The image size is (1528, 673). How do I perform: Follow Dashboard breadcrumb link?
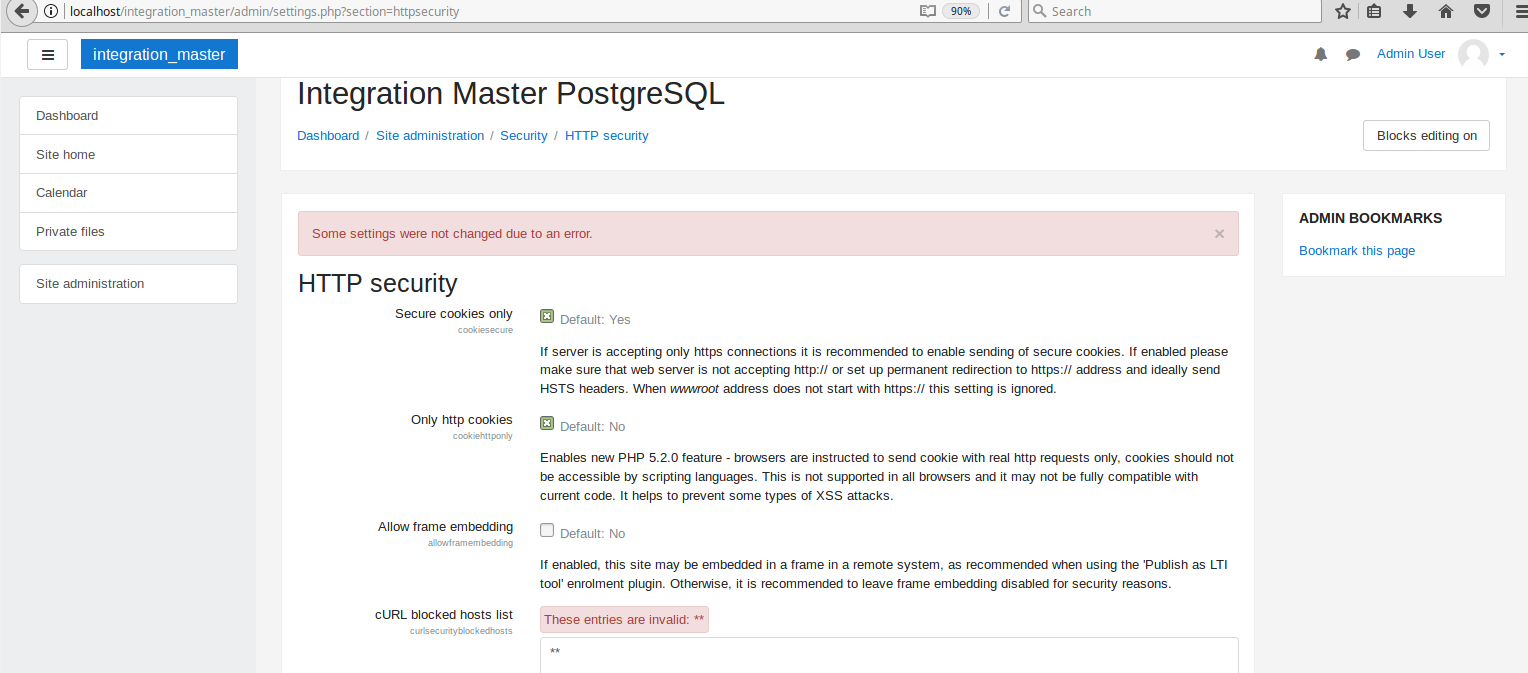(x=328, y=136)
